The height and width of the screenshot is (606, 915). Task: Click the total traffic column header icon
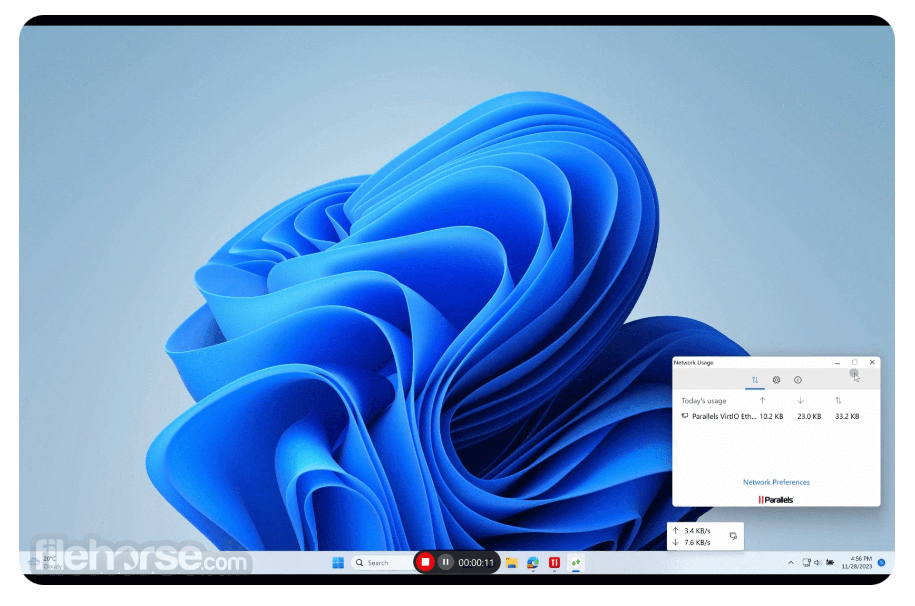(838, 400)
